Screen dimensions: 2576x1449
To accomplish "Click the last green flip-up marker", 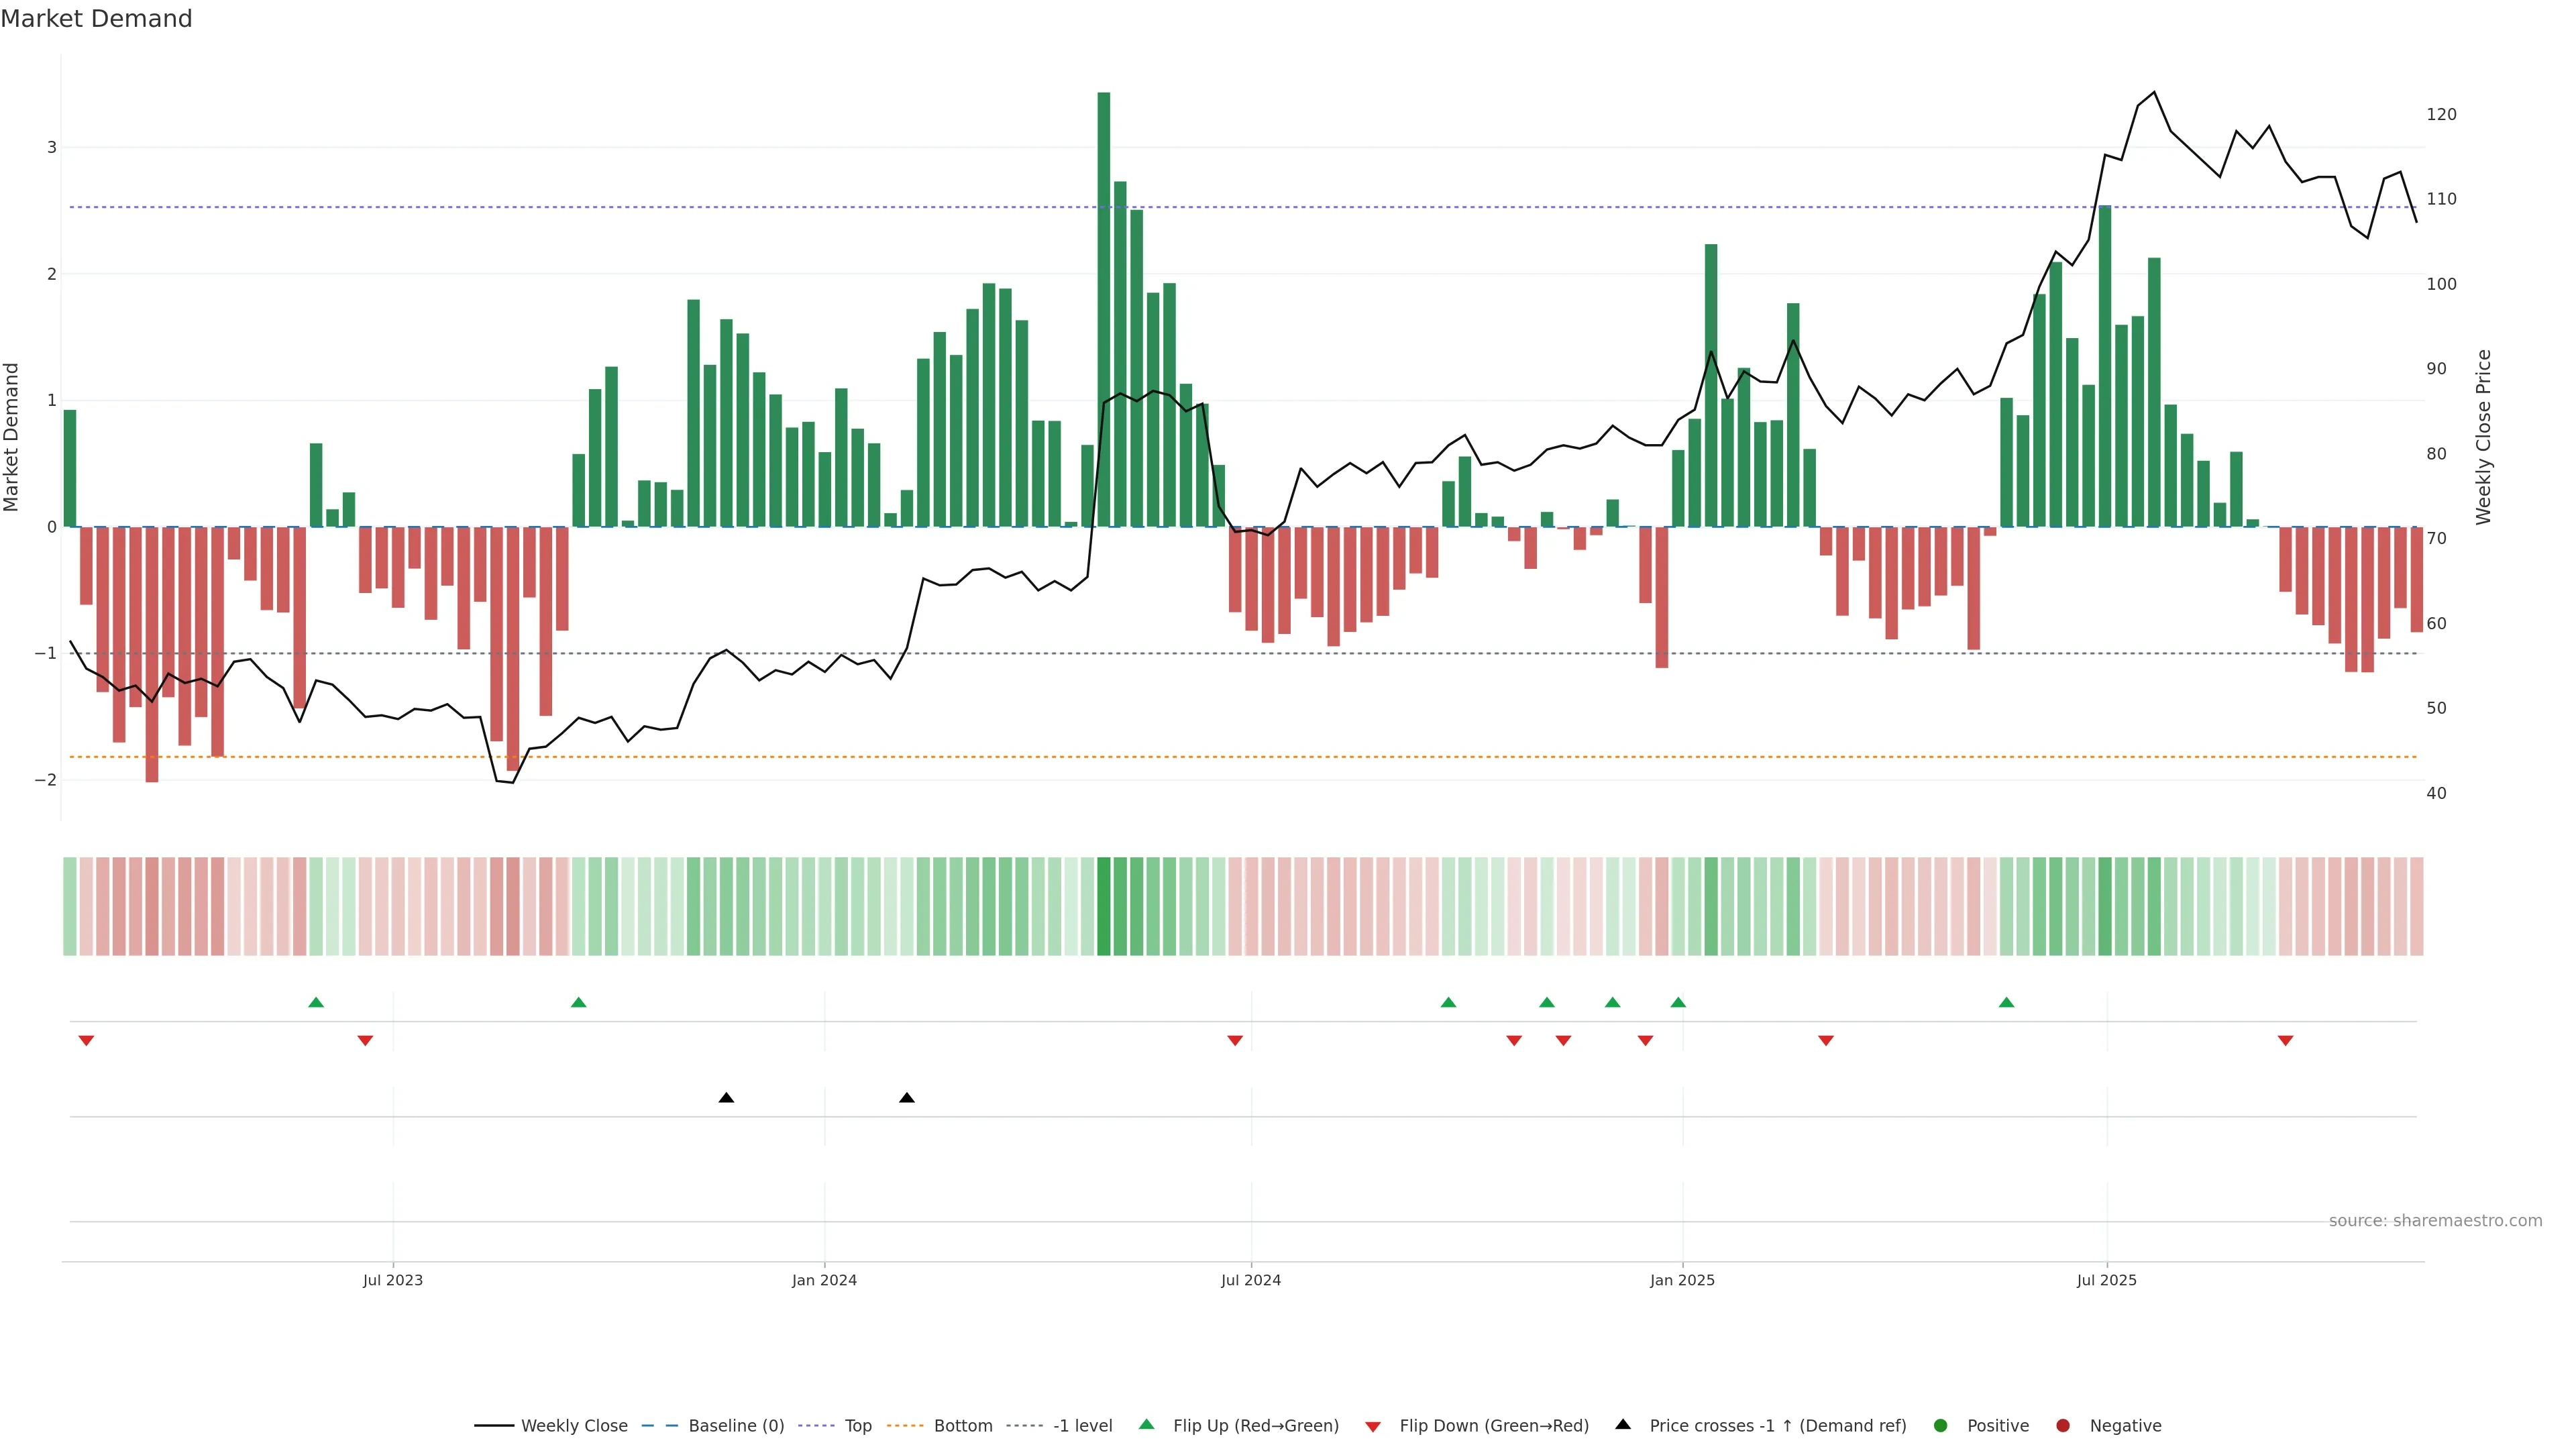I will pyautogui.click(x=2006, y=1002).
